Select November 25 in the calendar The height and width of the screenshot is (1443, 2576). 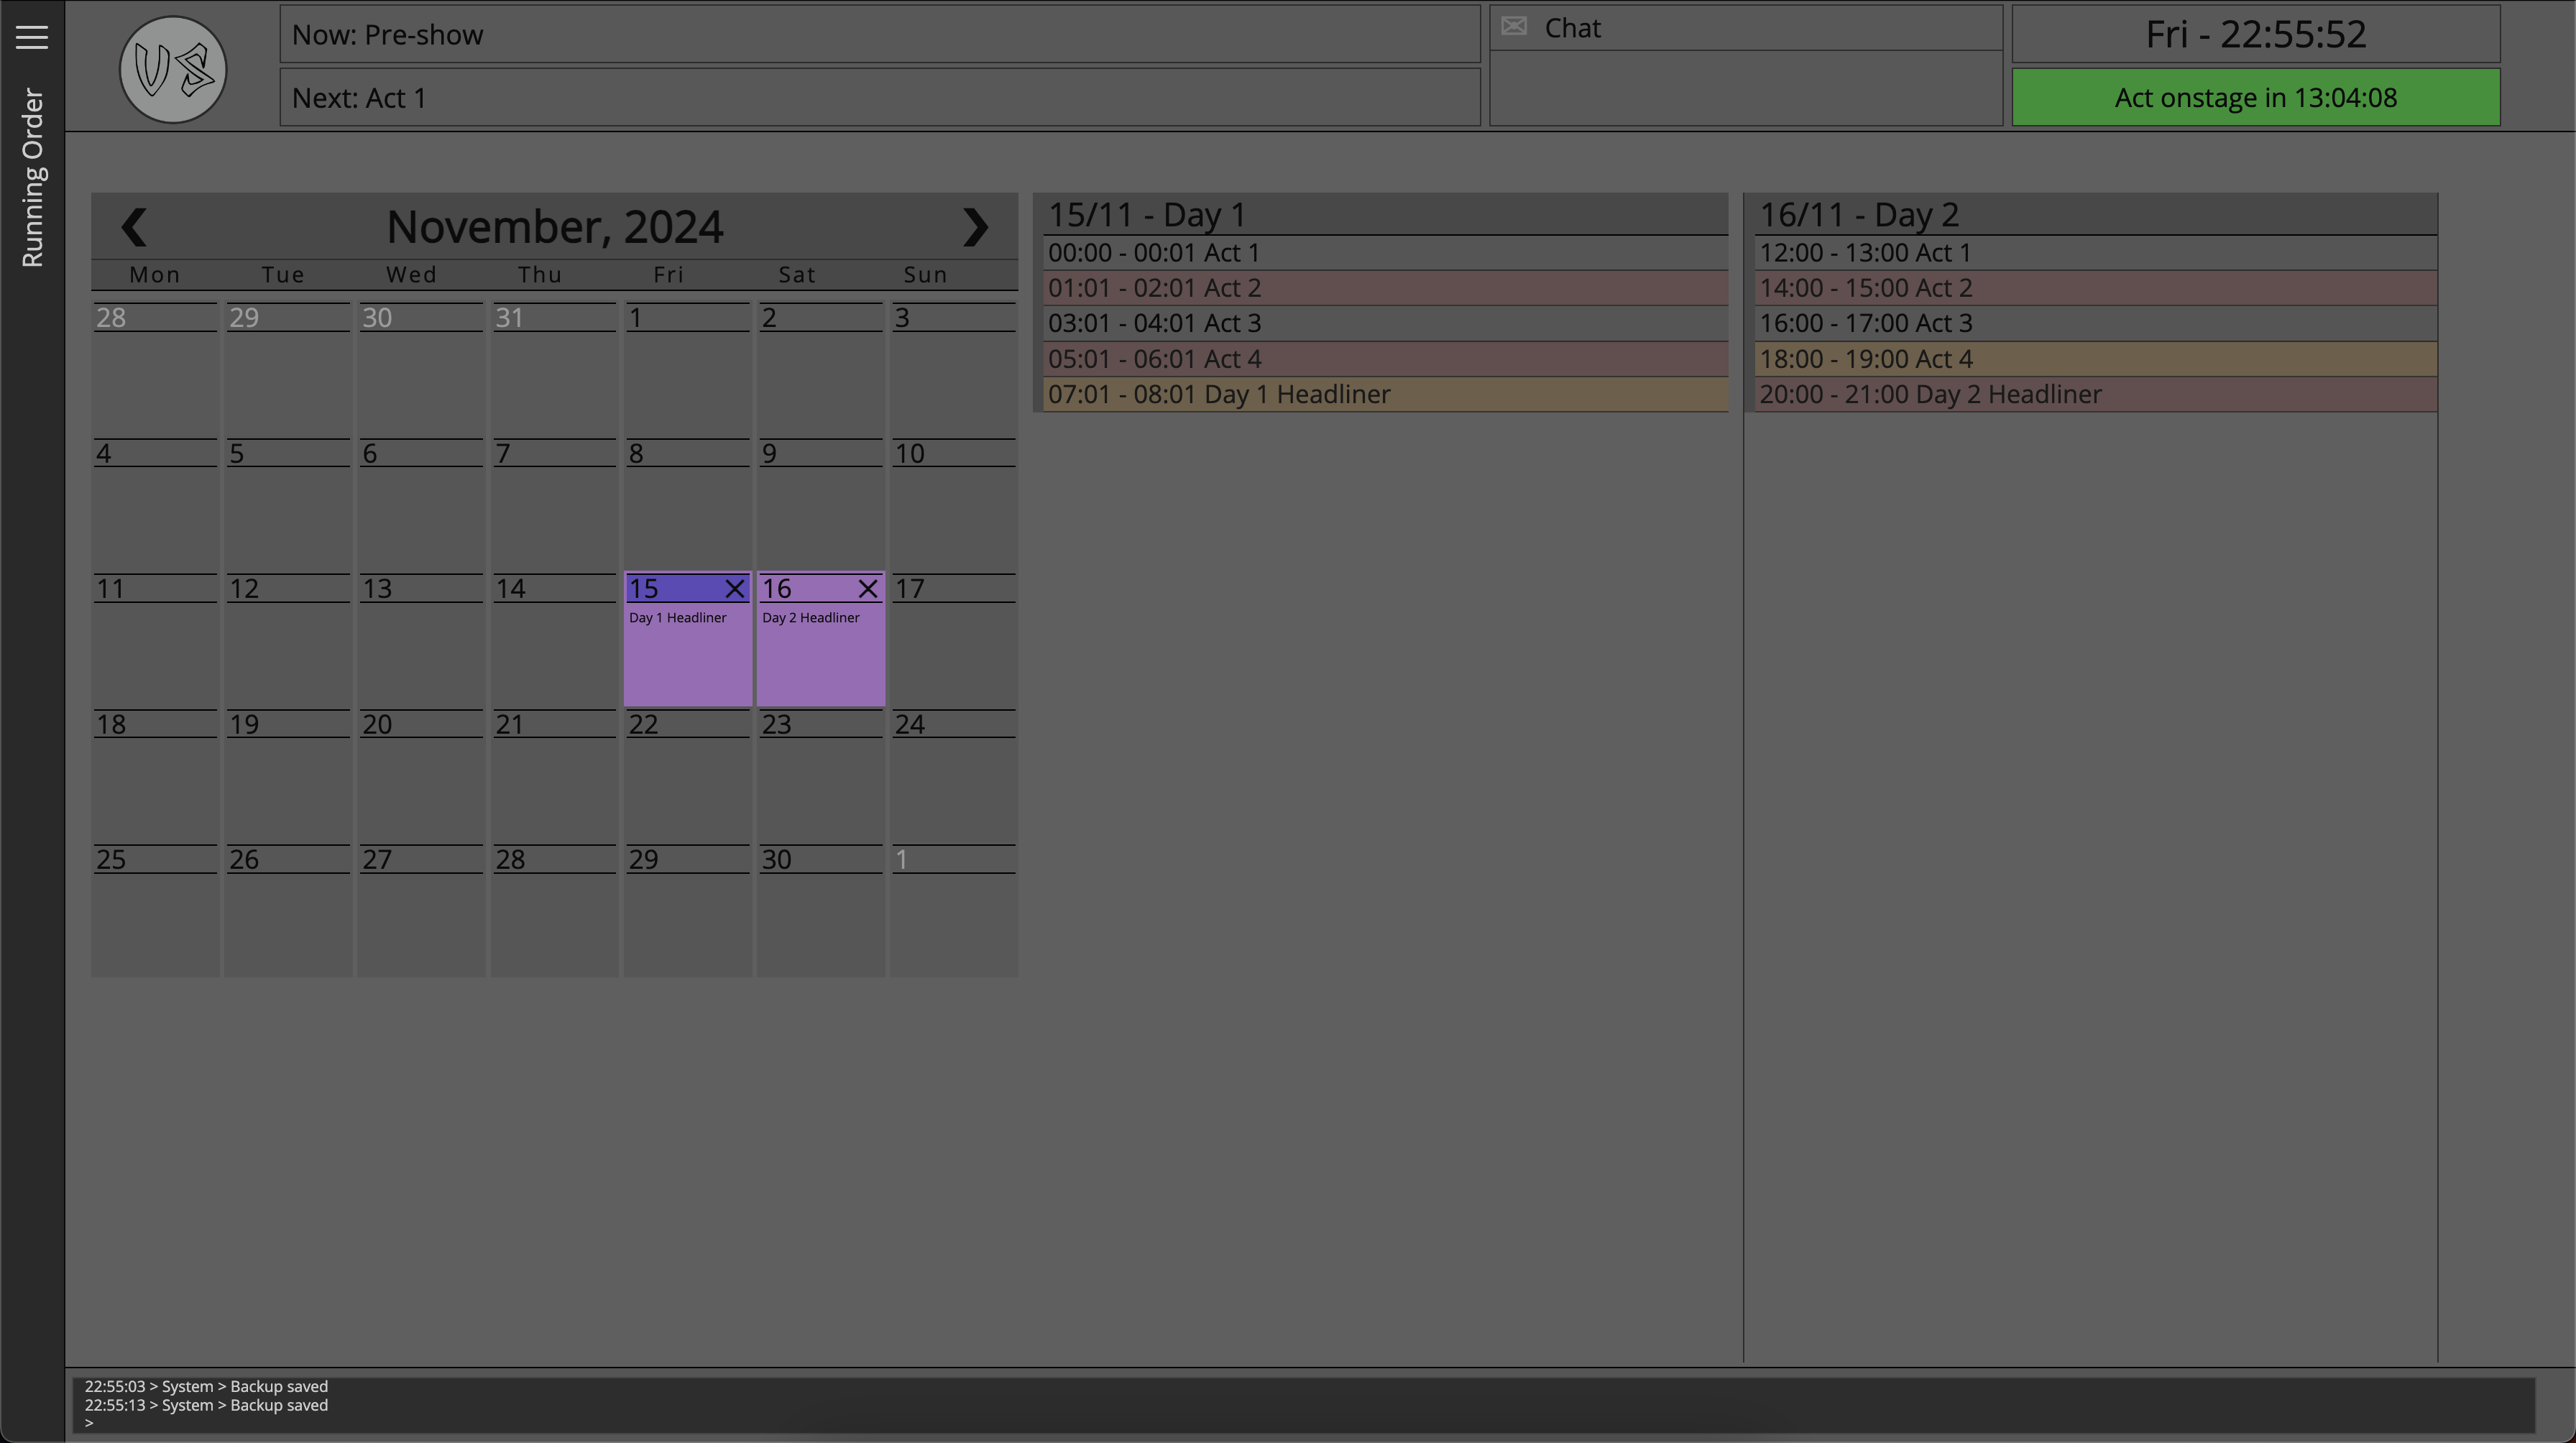155,910
